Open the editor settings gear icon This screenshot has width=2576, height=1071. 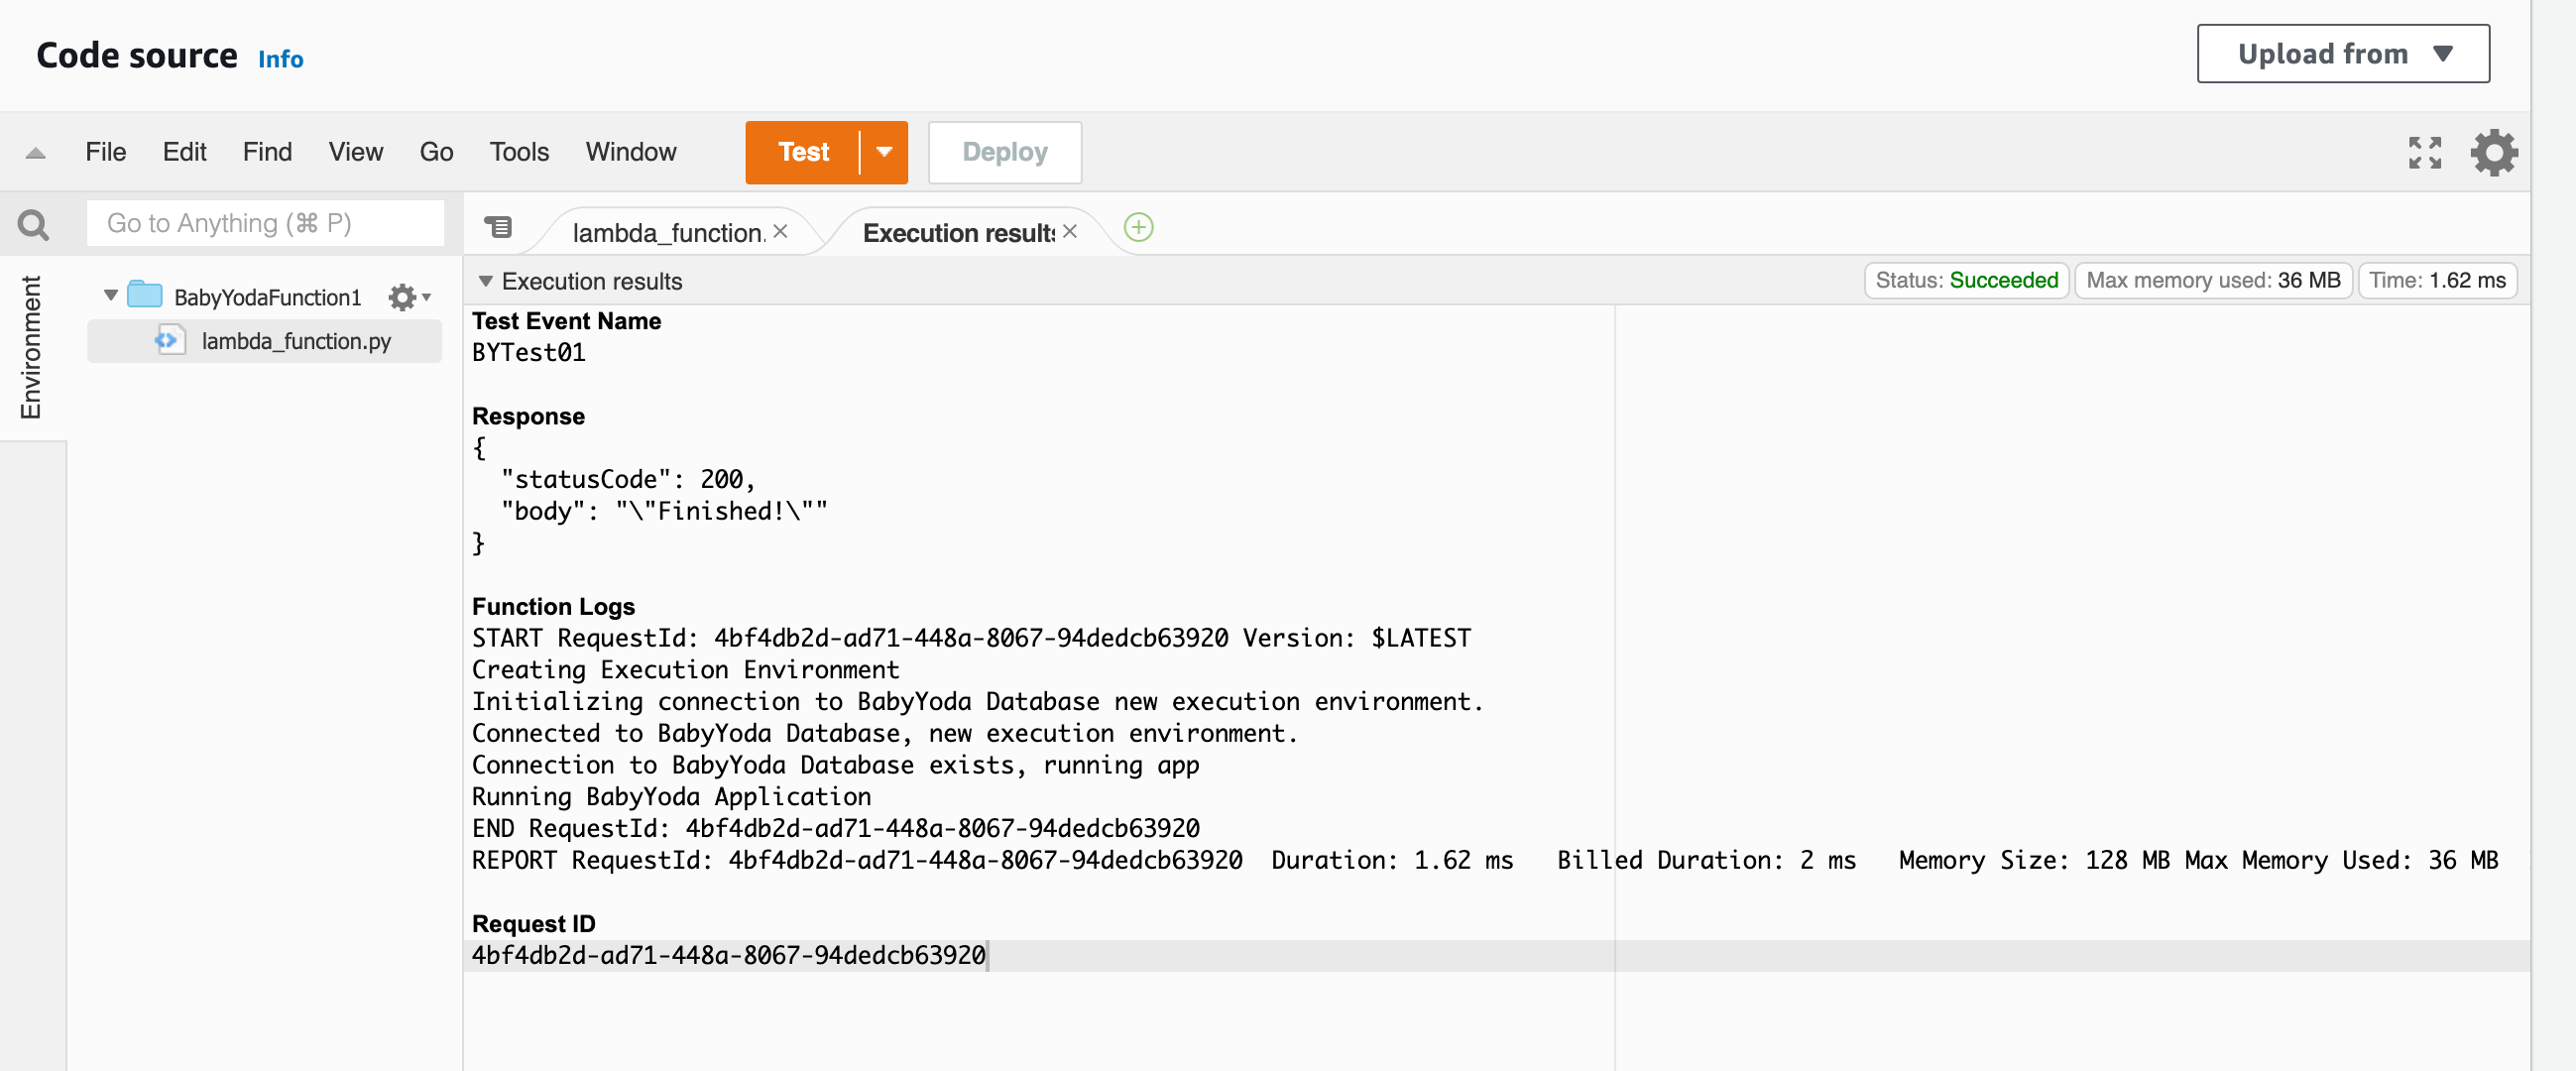[2493, 153]
